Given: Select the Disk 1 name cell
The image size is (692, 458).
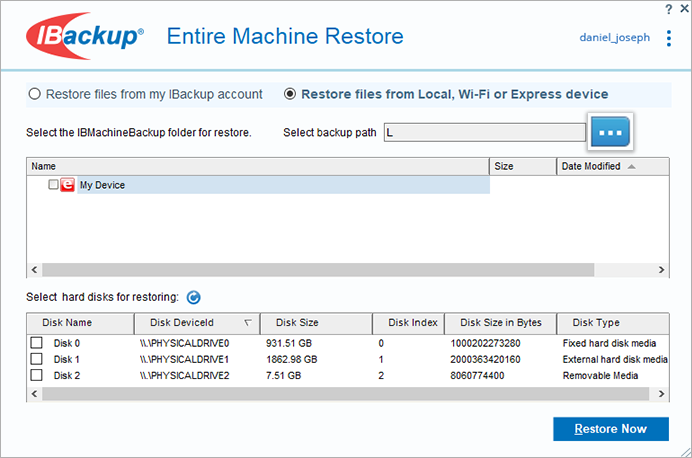Looking at the screenshot, I should [x=67, y=360].
